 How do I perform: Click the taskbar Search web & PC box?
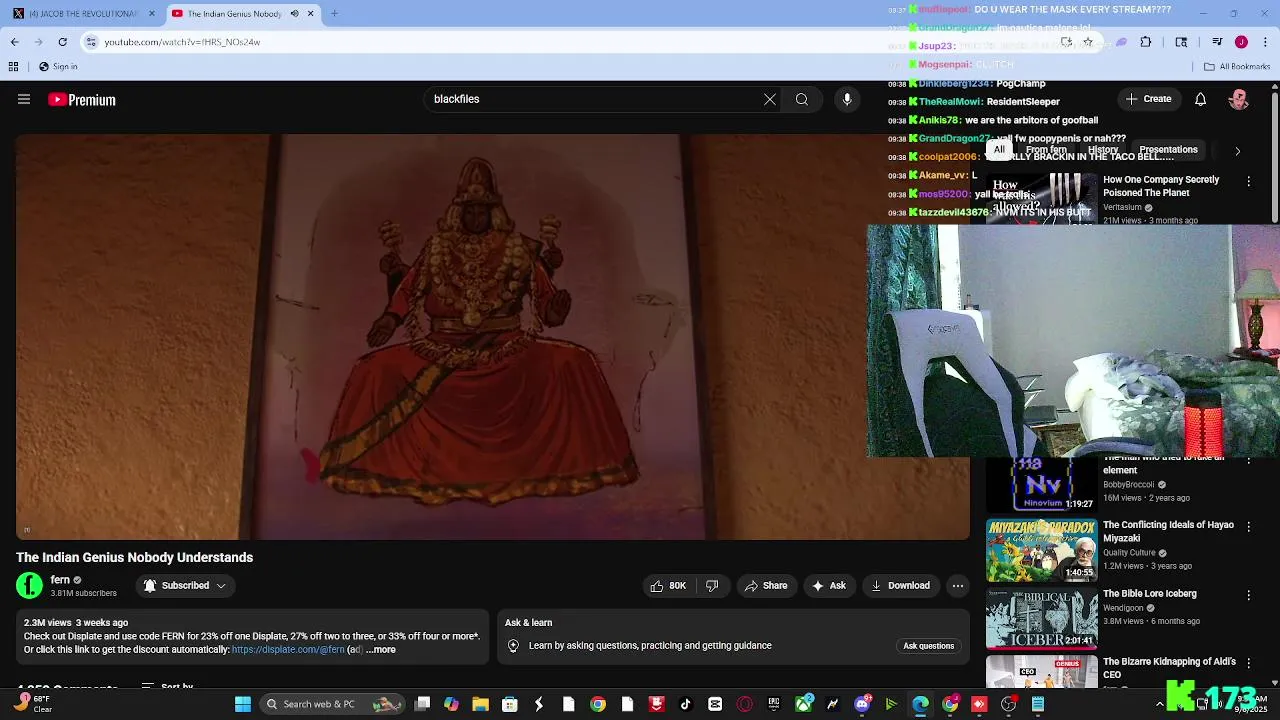point(334,704)
